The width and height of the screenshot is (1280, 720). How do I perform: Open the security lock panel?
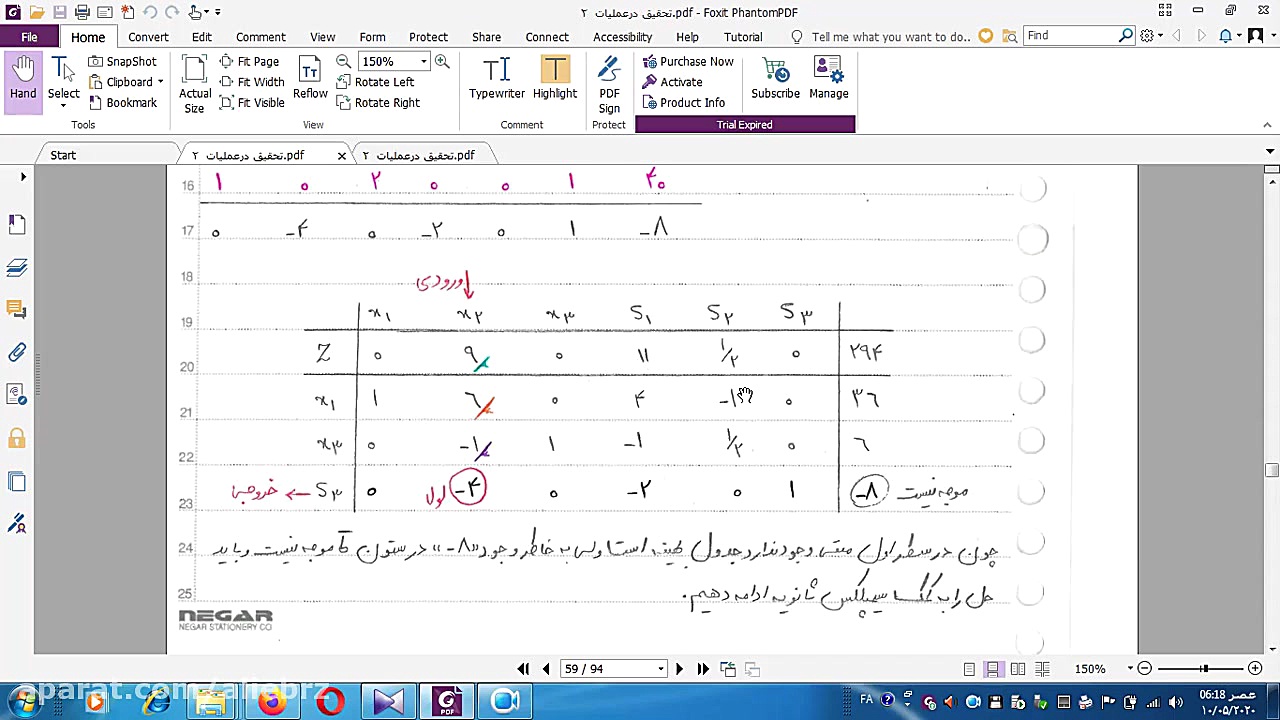17,438
